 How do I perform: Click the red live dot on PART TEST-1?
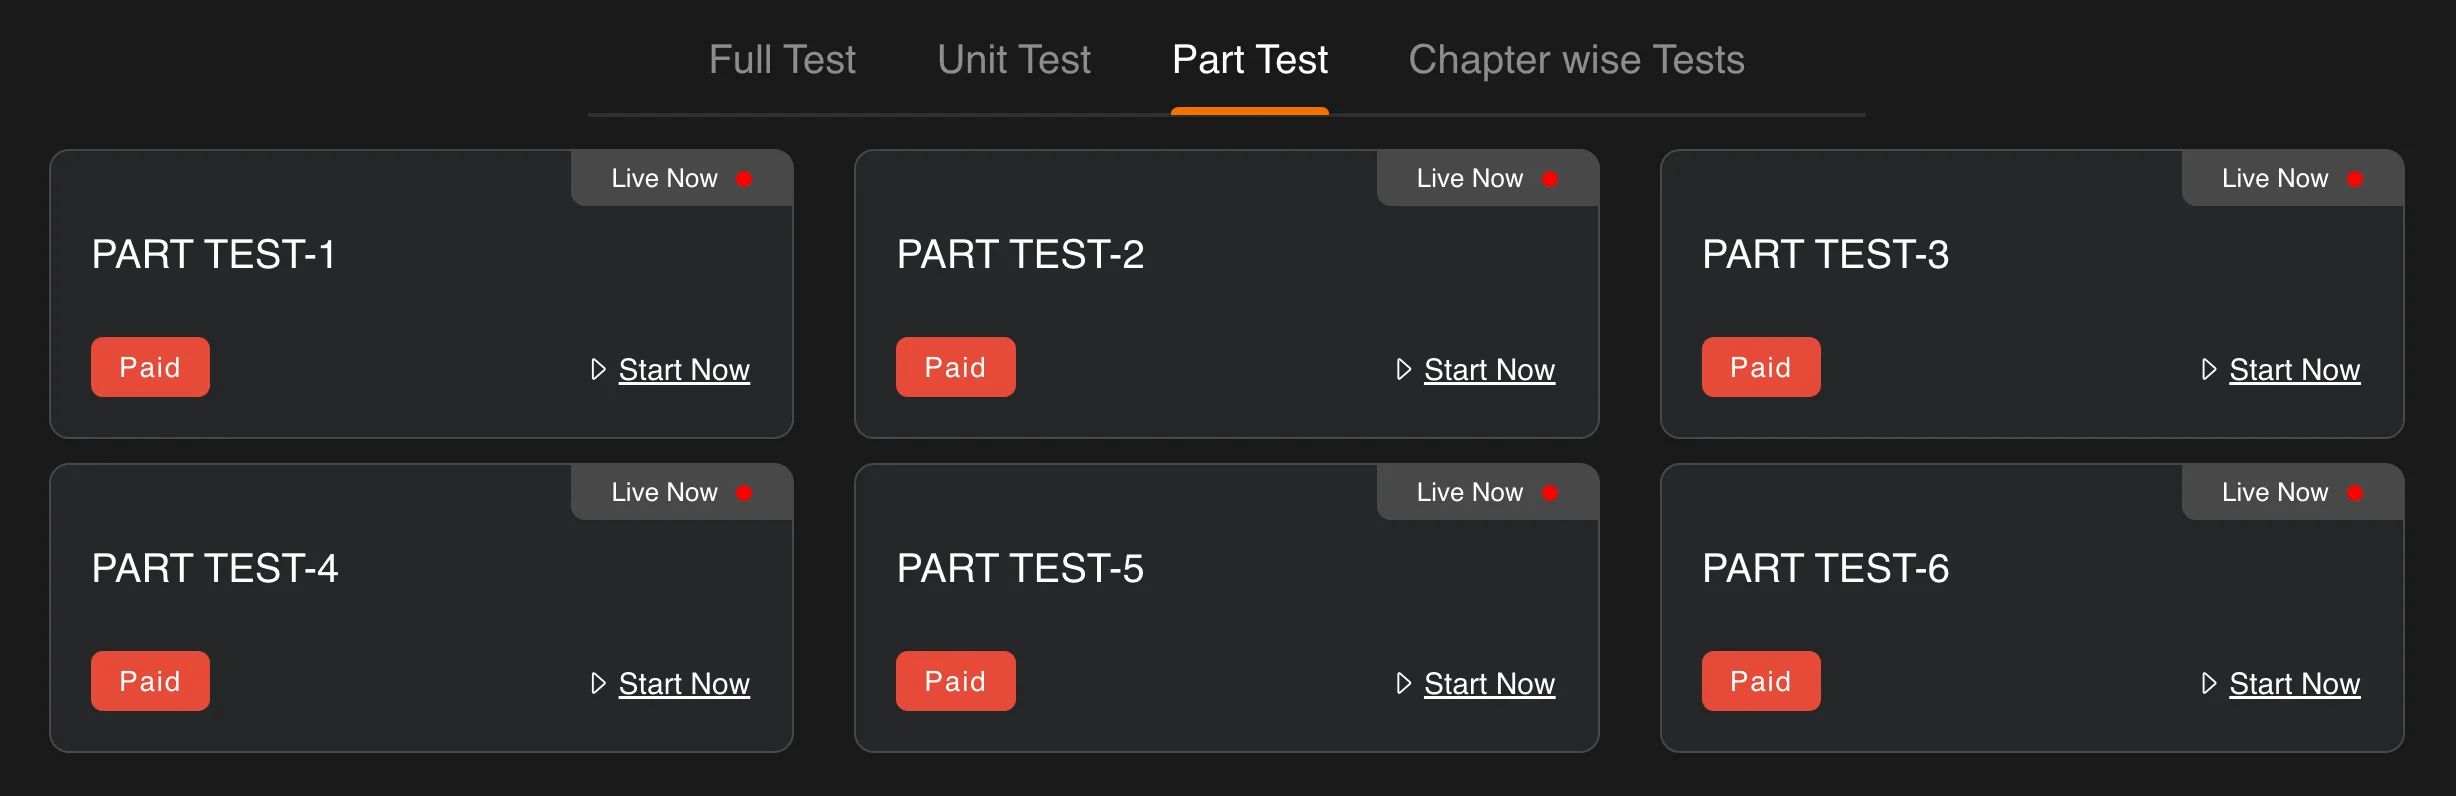[744, 179]
